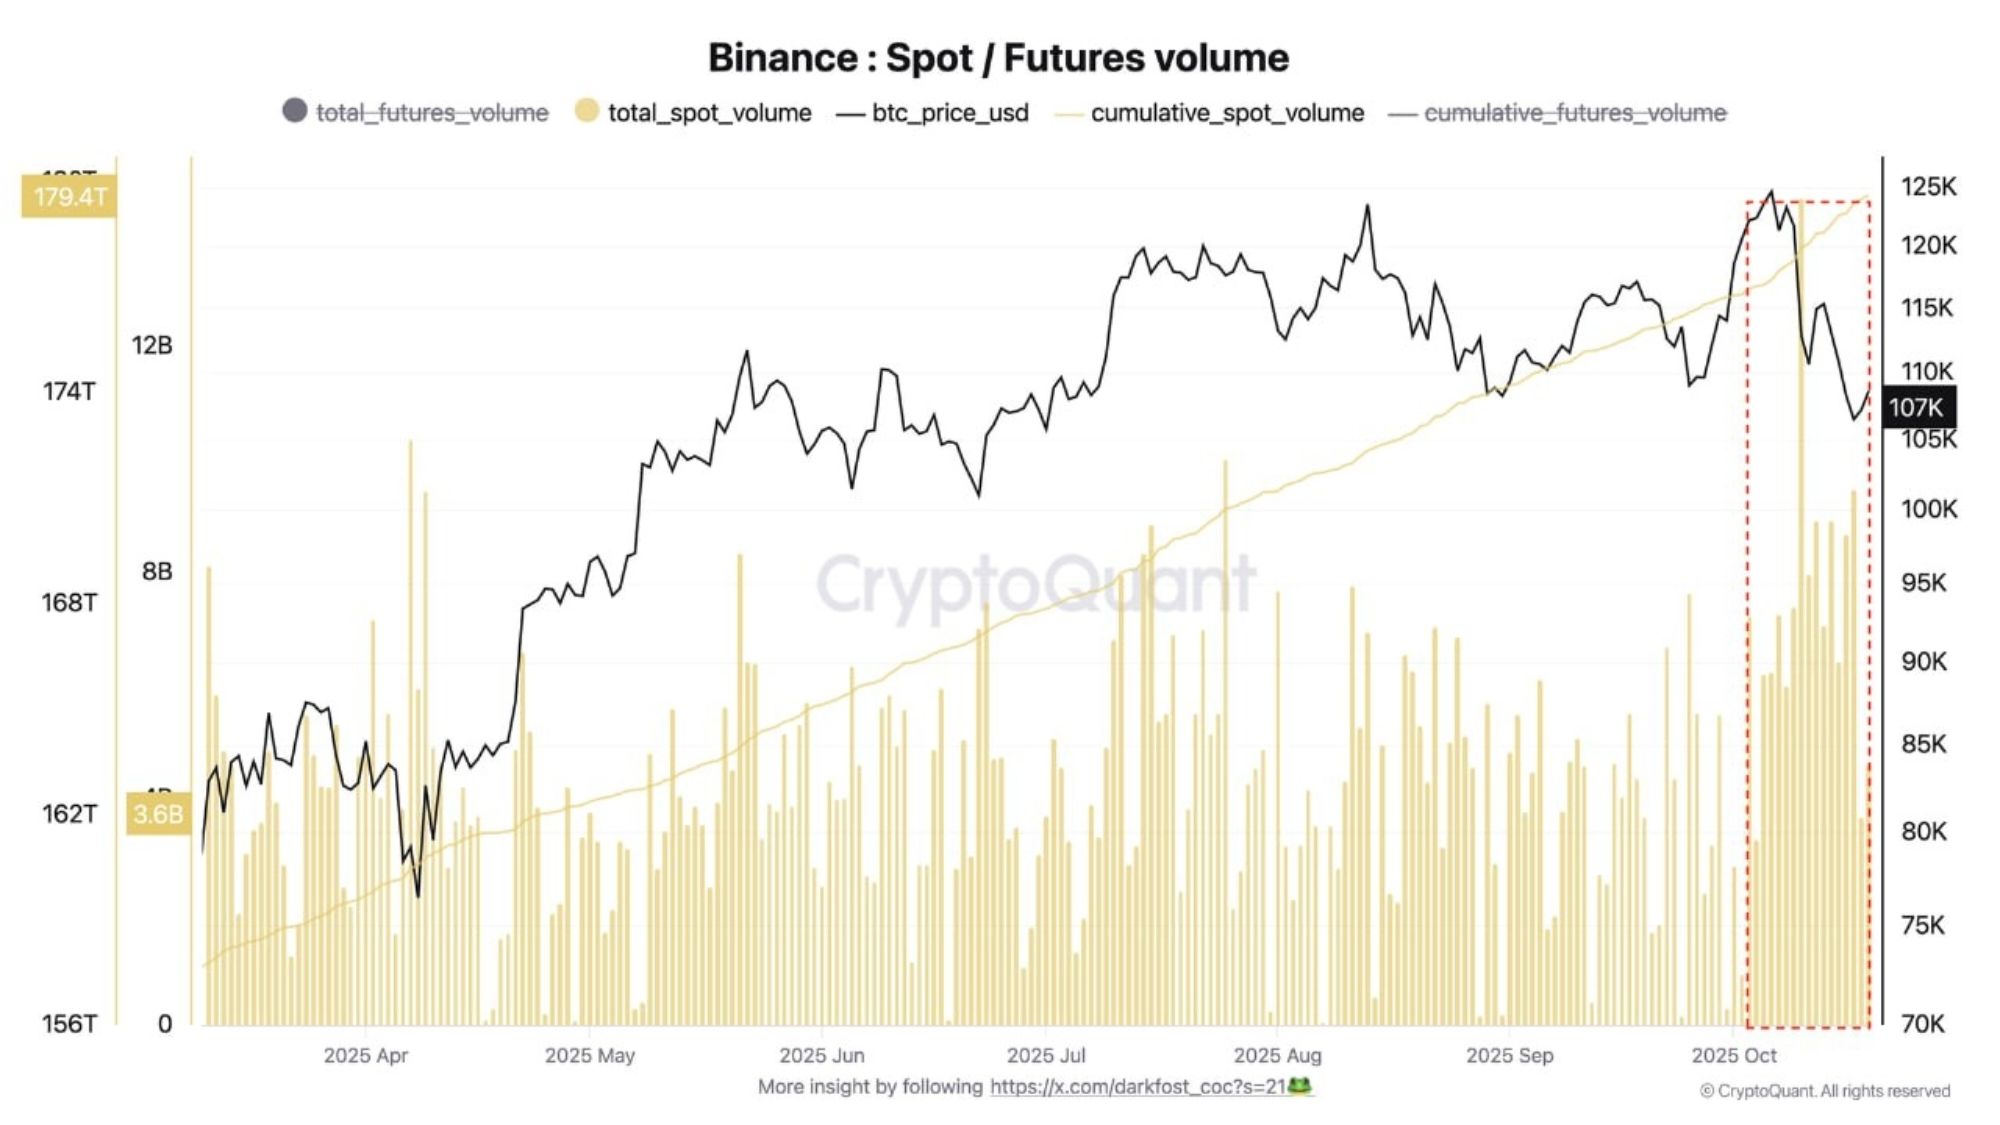
Task: Click the CryptoQuant watermark in the chart
Action: pyautogui.click(x=1035, y=583)
